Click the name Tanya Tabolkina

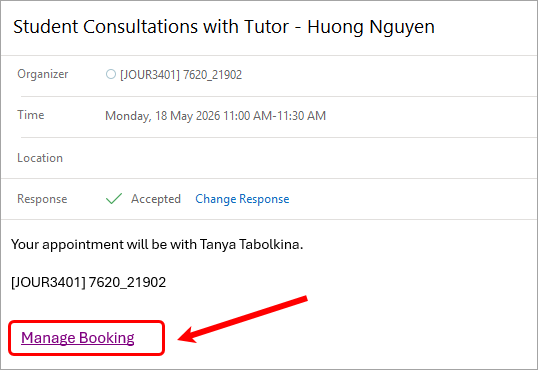pyautogui.click(x=252, y=244)
